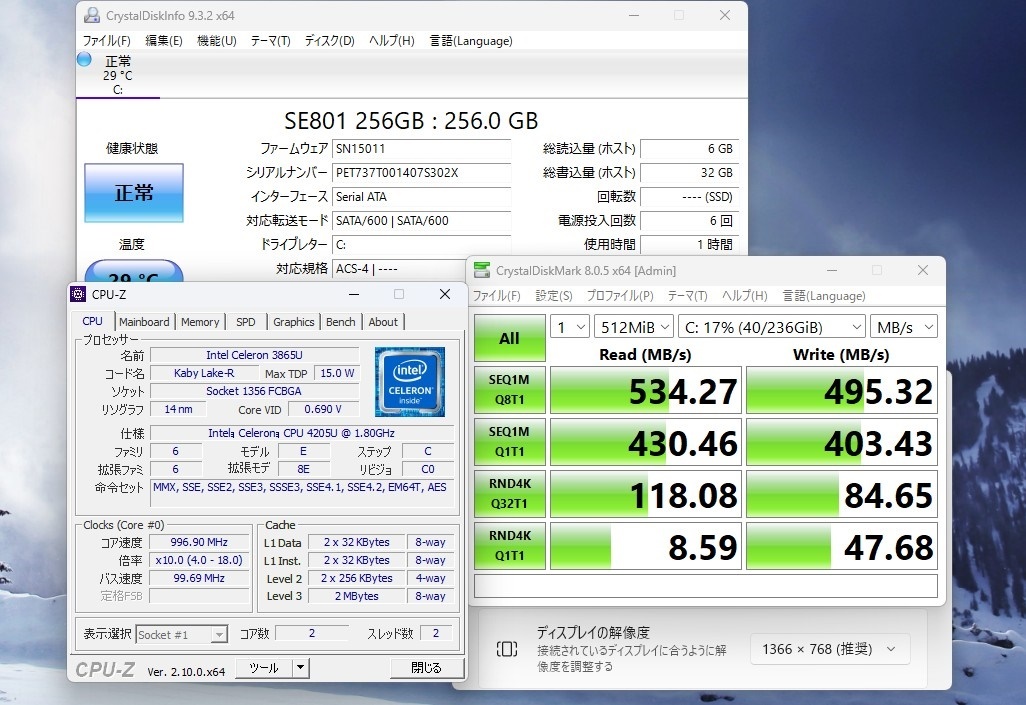Open the 1366 × 768 resolution dropdown
Screen dimensions: 1026x705
pos(830,649)
